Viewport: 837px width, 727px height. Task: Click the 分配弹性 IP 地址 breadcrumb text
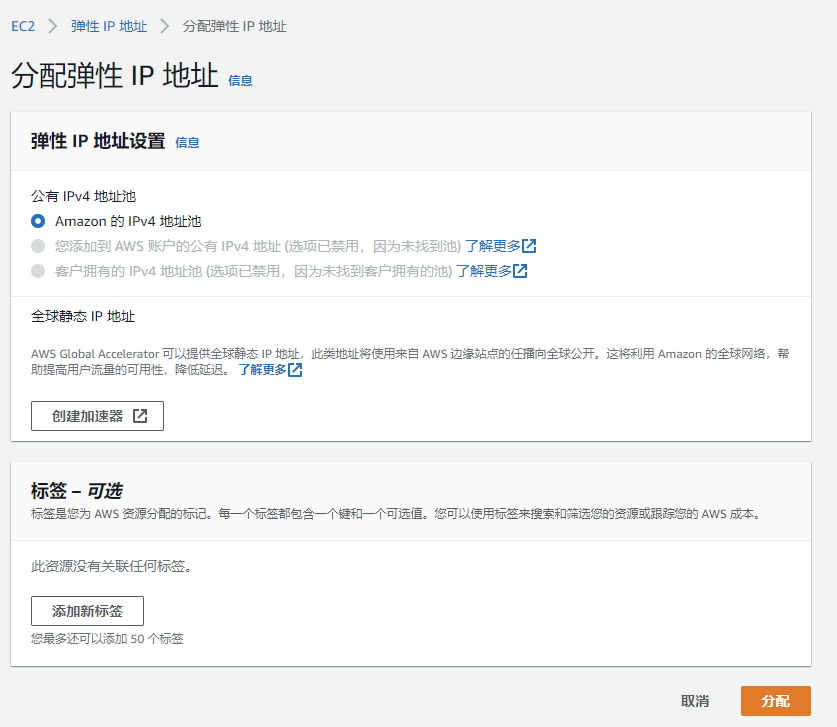pos(234,26)
